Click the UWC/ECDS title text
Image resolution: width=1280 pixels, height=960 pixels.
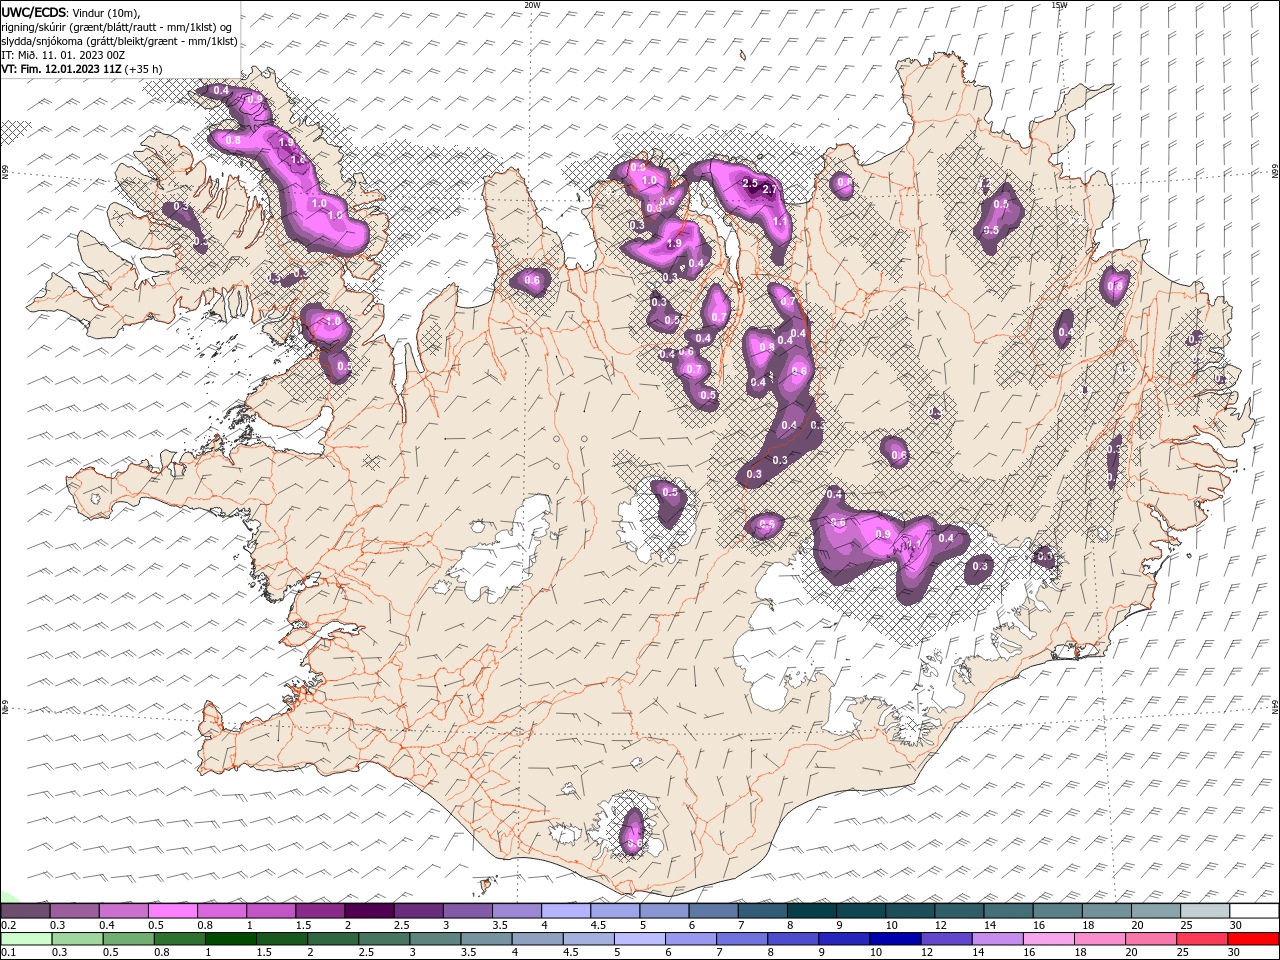pos(34,12)
